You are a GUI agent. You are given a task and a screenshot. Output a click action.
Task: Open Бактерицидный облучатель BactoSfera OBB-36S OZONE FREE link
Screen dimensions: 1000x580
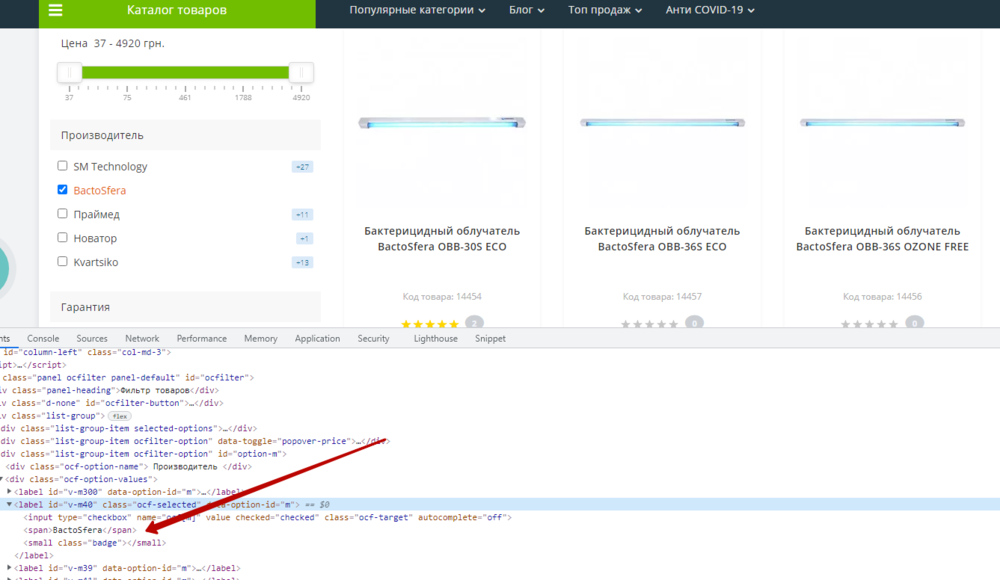[882, 239]
